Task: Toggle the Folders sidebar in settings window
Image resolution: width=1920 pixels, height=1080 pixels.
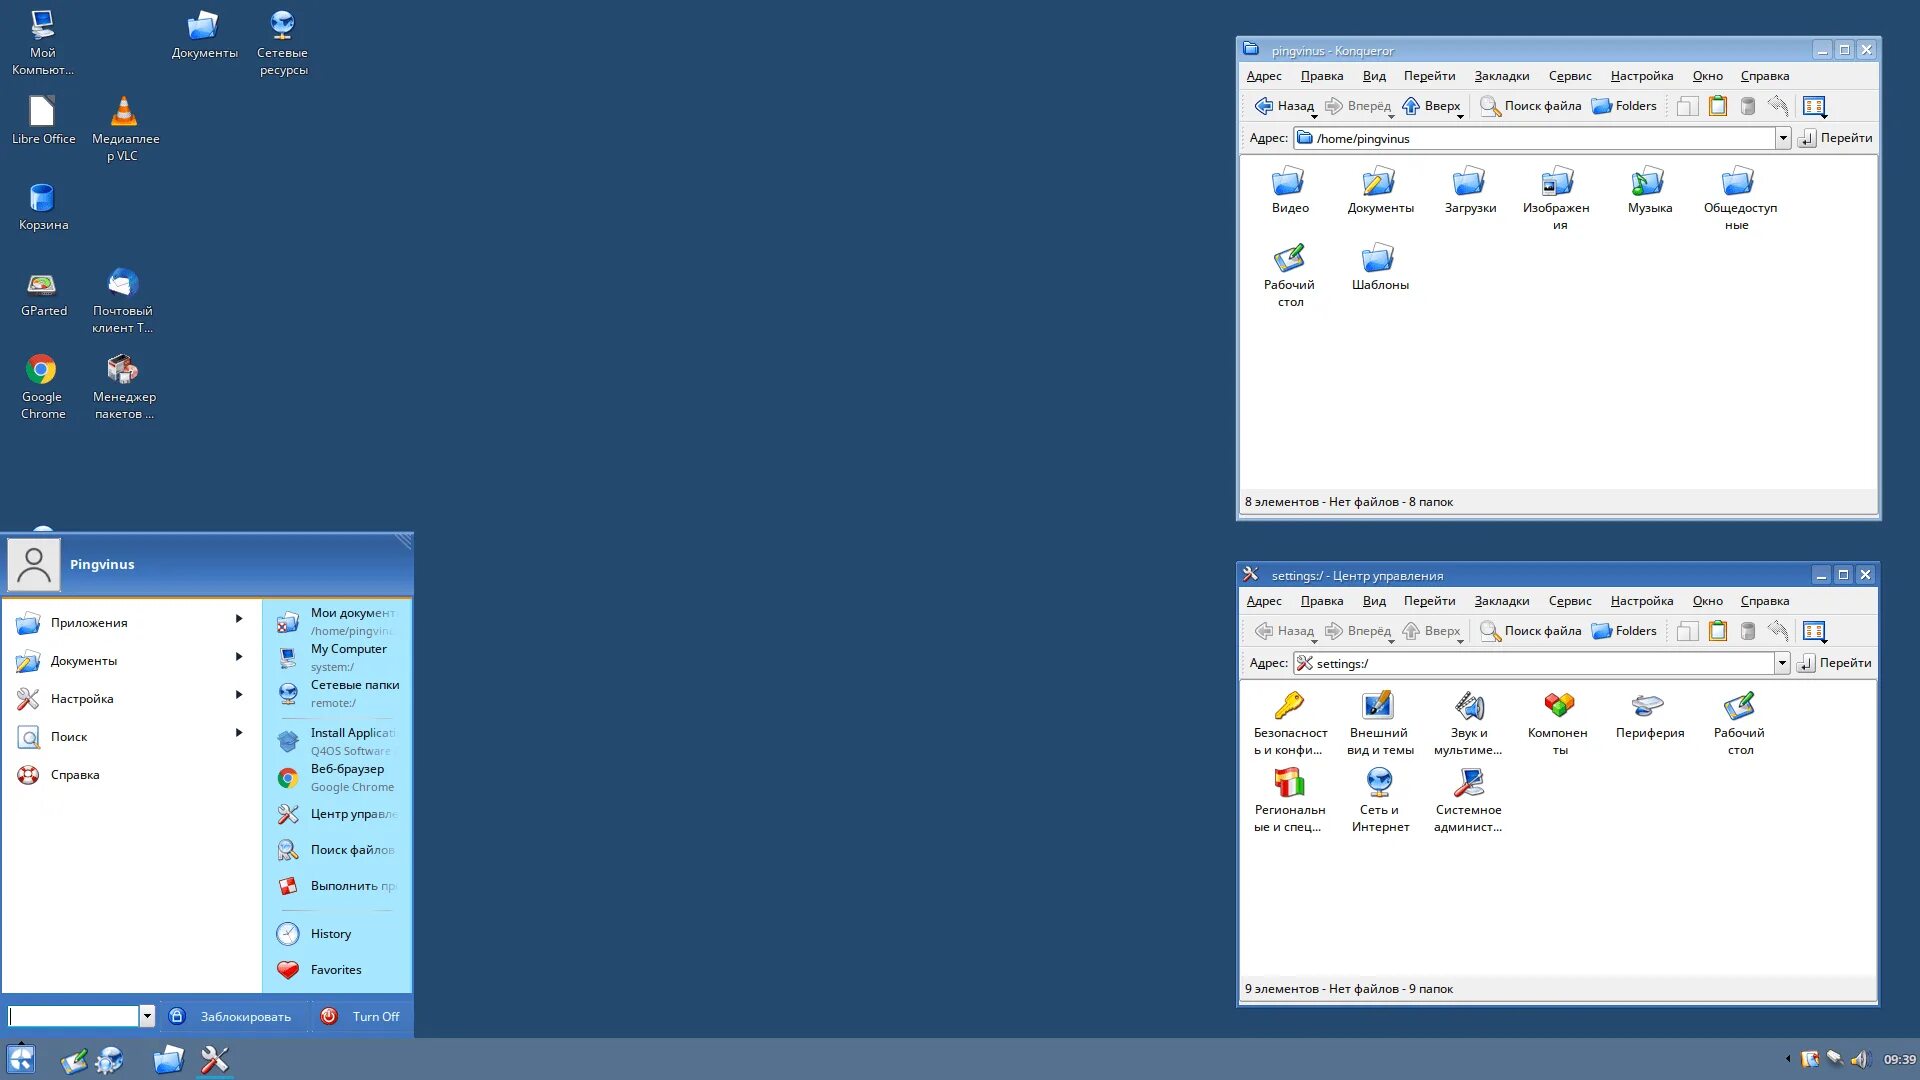Action: (x=1624, y=631)
